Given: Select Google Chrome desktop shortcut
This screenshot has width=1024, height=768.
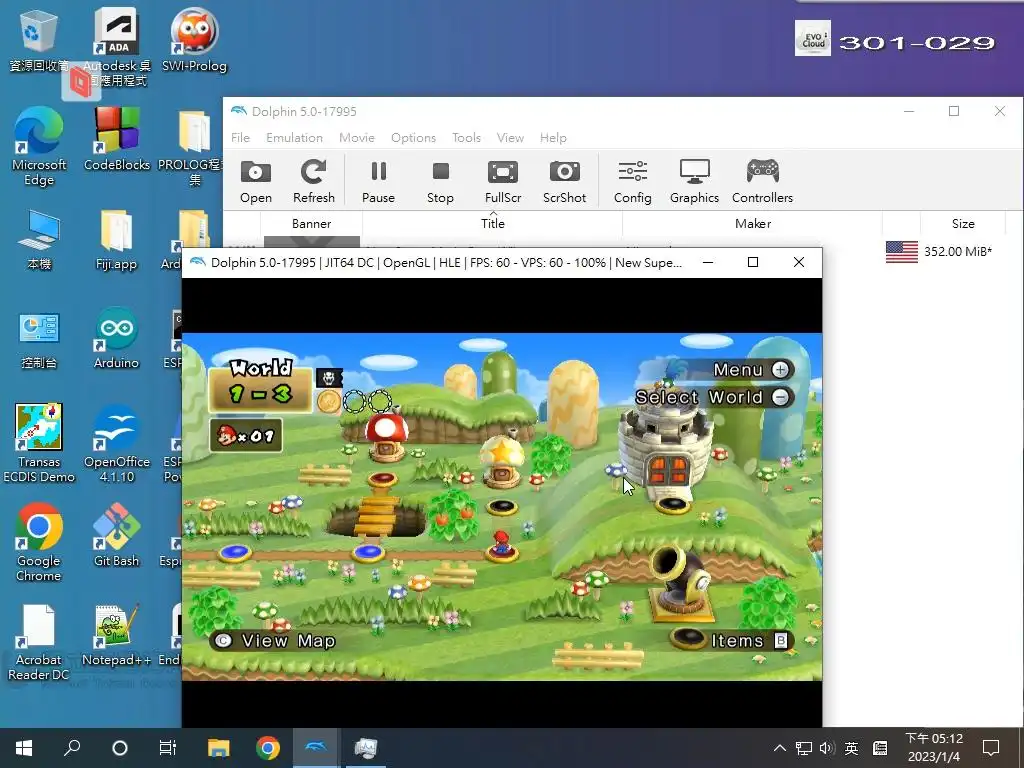Looking at the screenshot, I should click(x=39, y=542).
